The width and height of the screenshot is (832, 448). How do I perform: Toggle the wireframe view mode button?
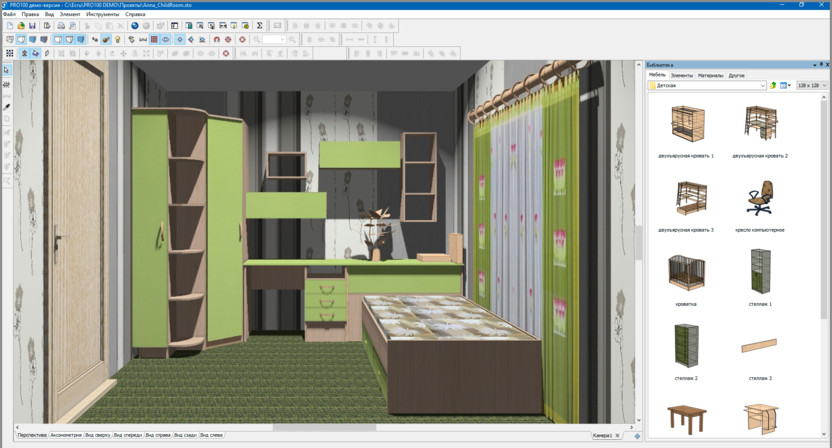(9, 39)
